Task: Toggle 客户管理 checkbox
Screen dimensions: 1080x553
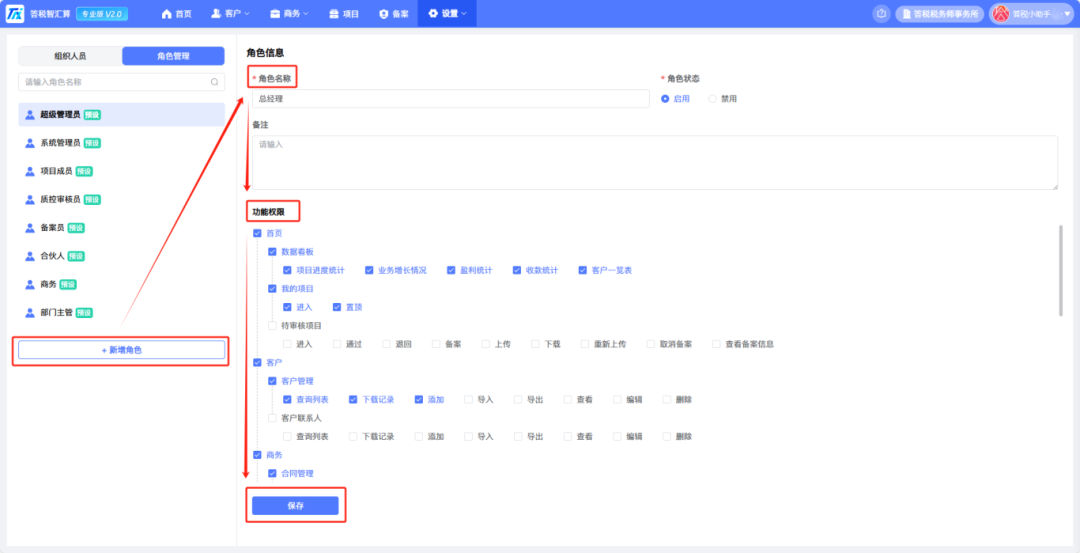Action: pos(272,381)
